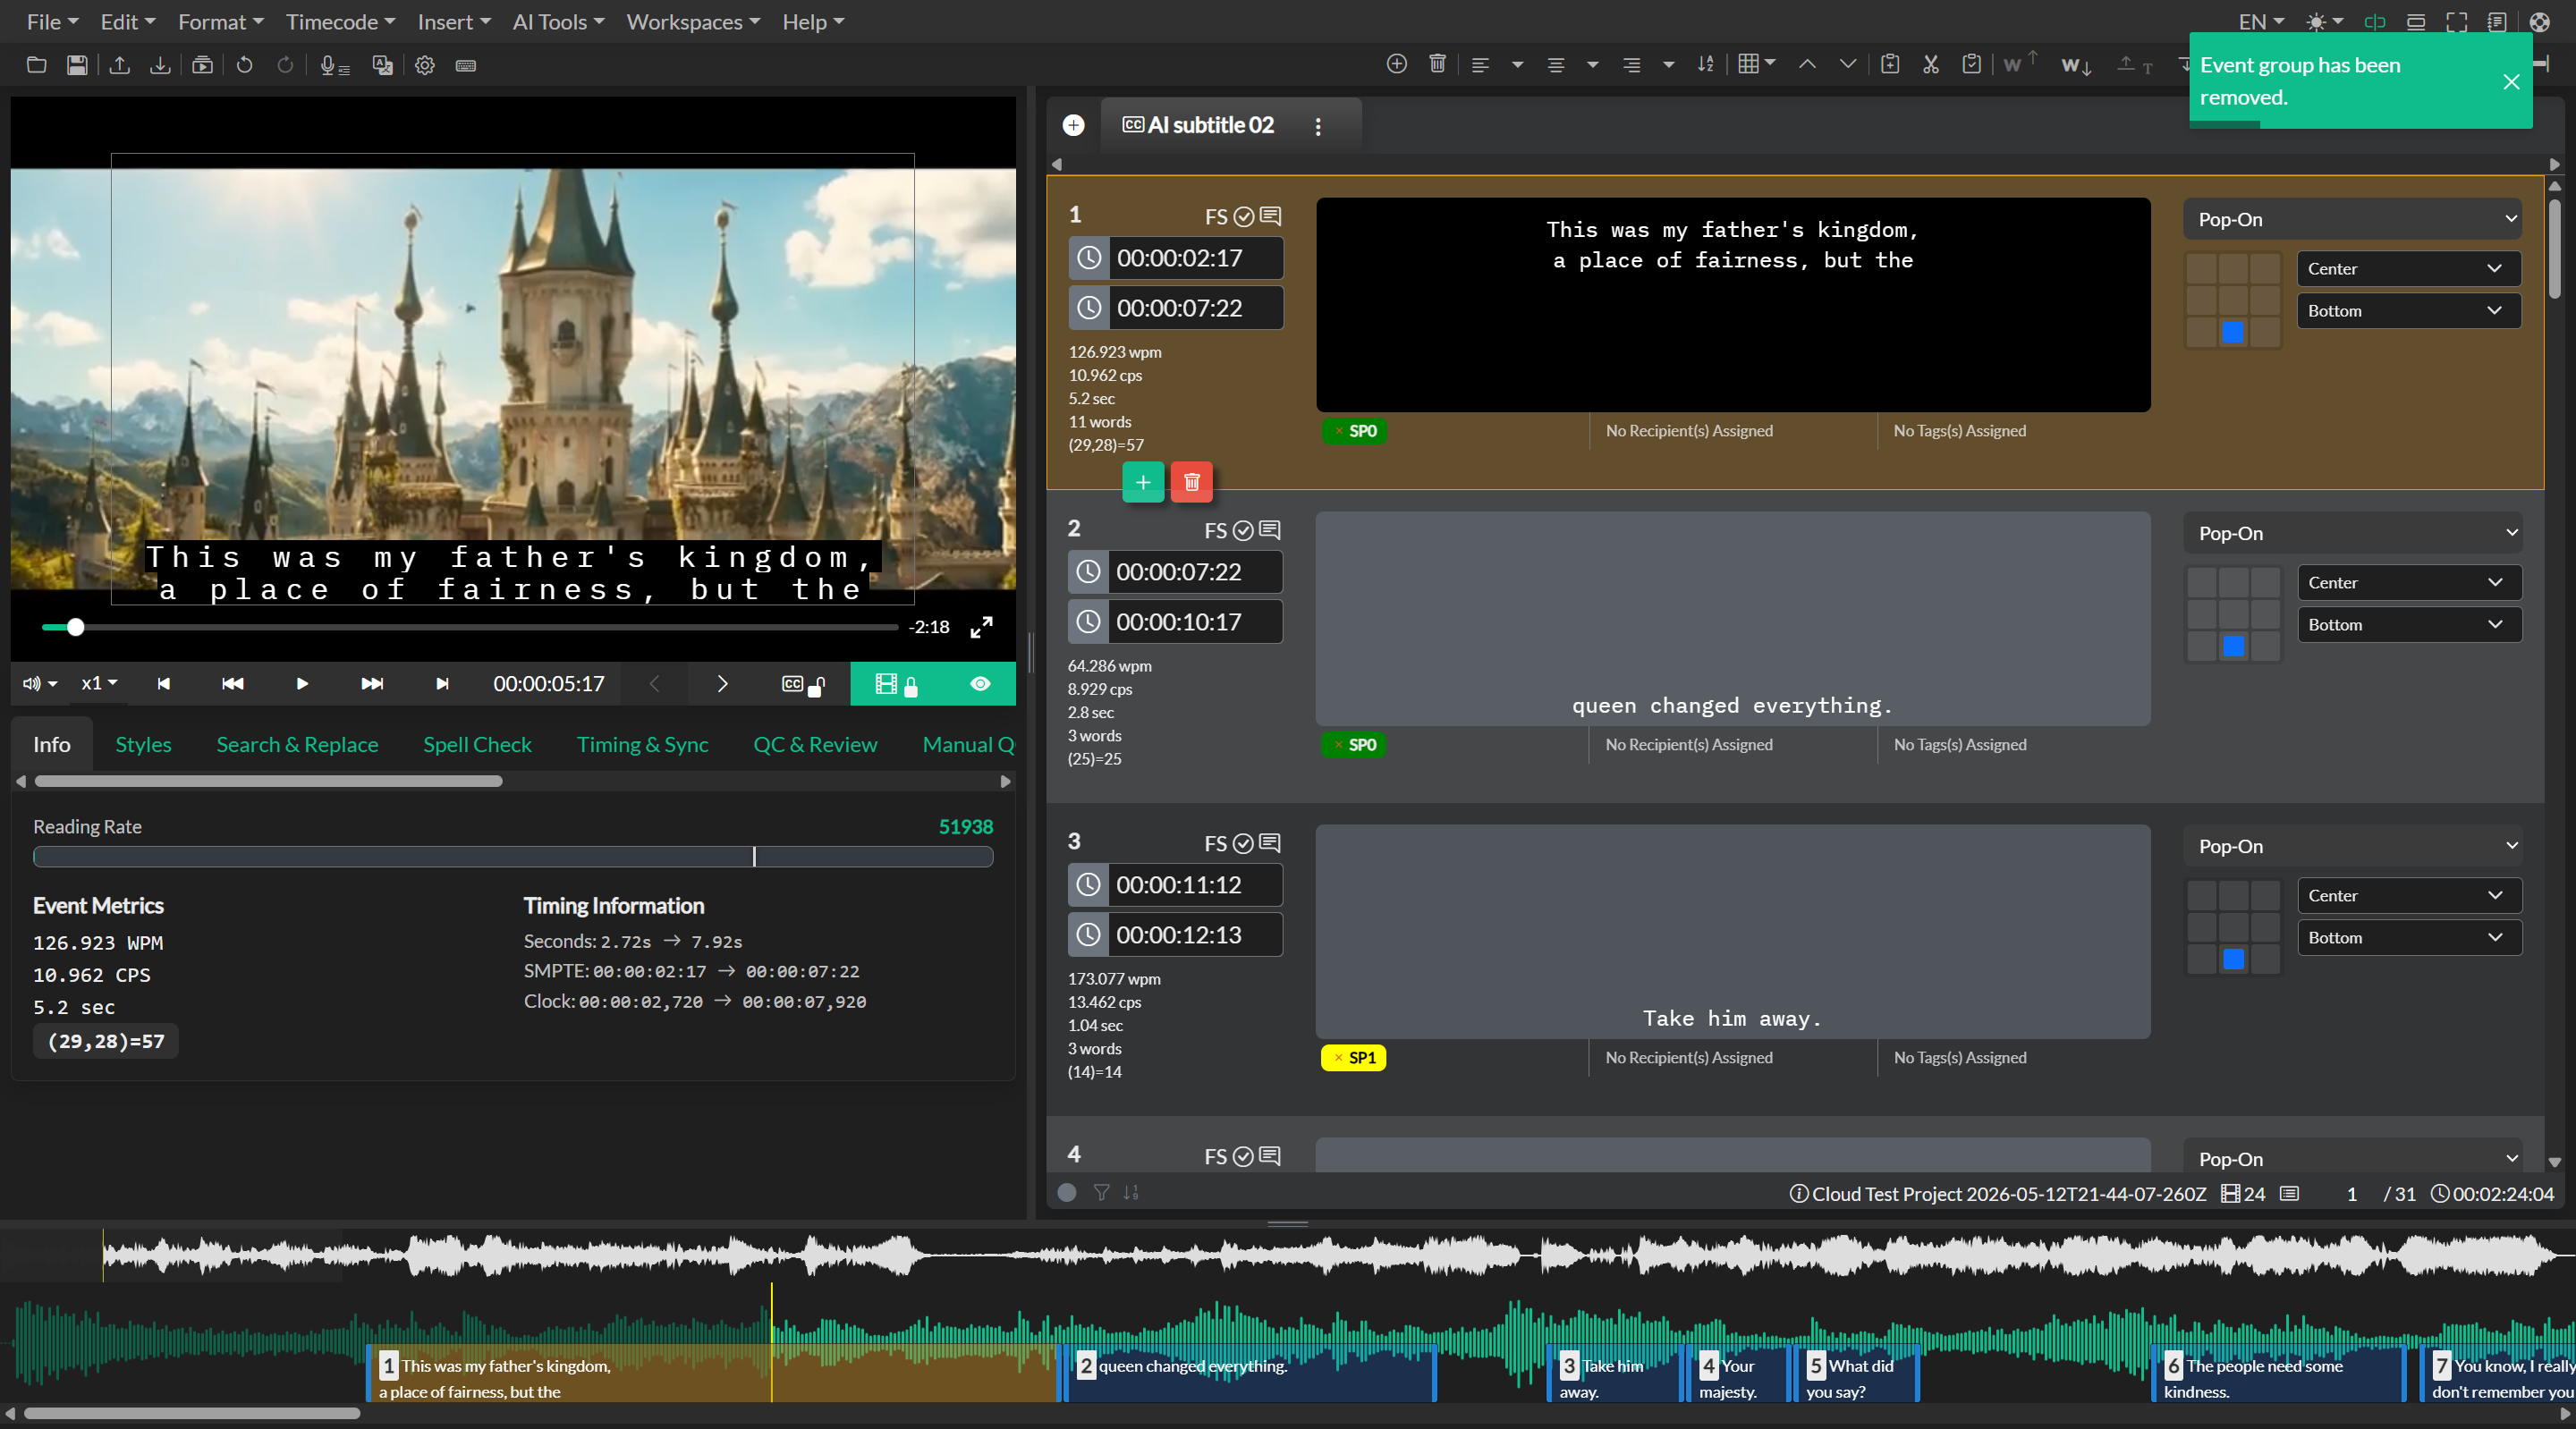The image size is (2576, 1429).
Task: Start AI transcription via microphone icon
Action: (334, 65)
